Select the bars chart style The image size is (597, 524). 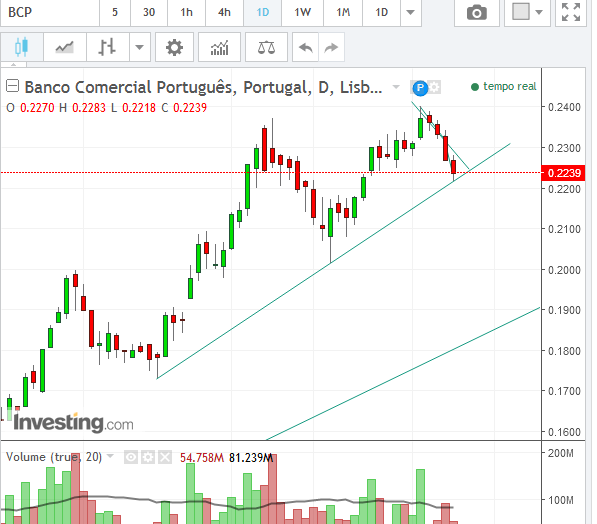click(x=108, y=47)
